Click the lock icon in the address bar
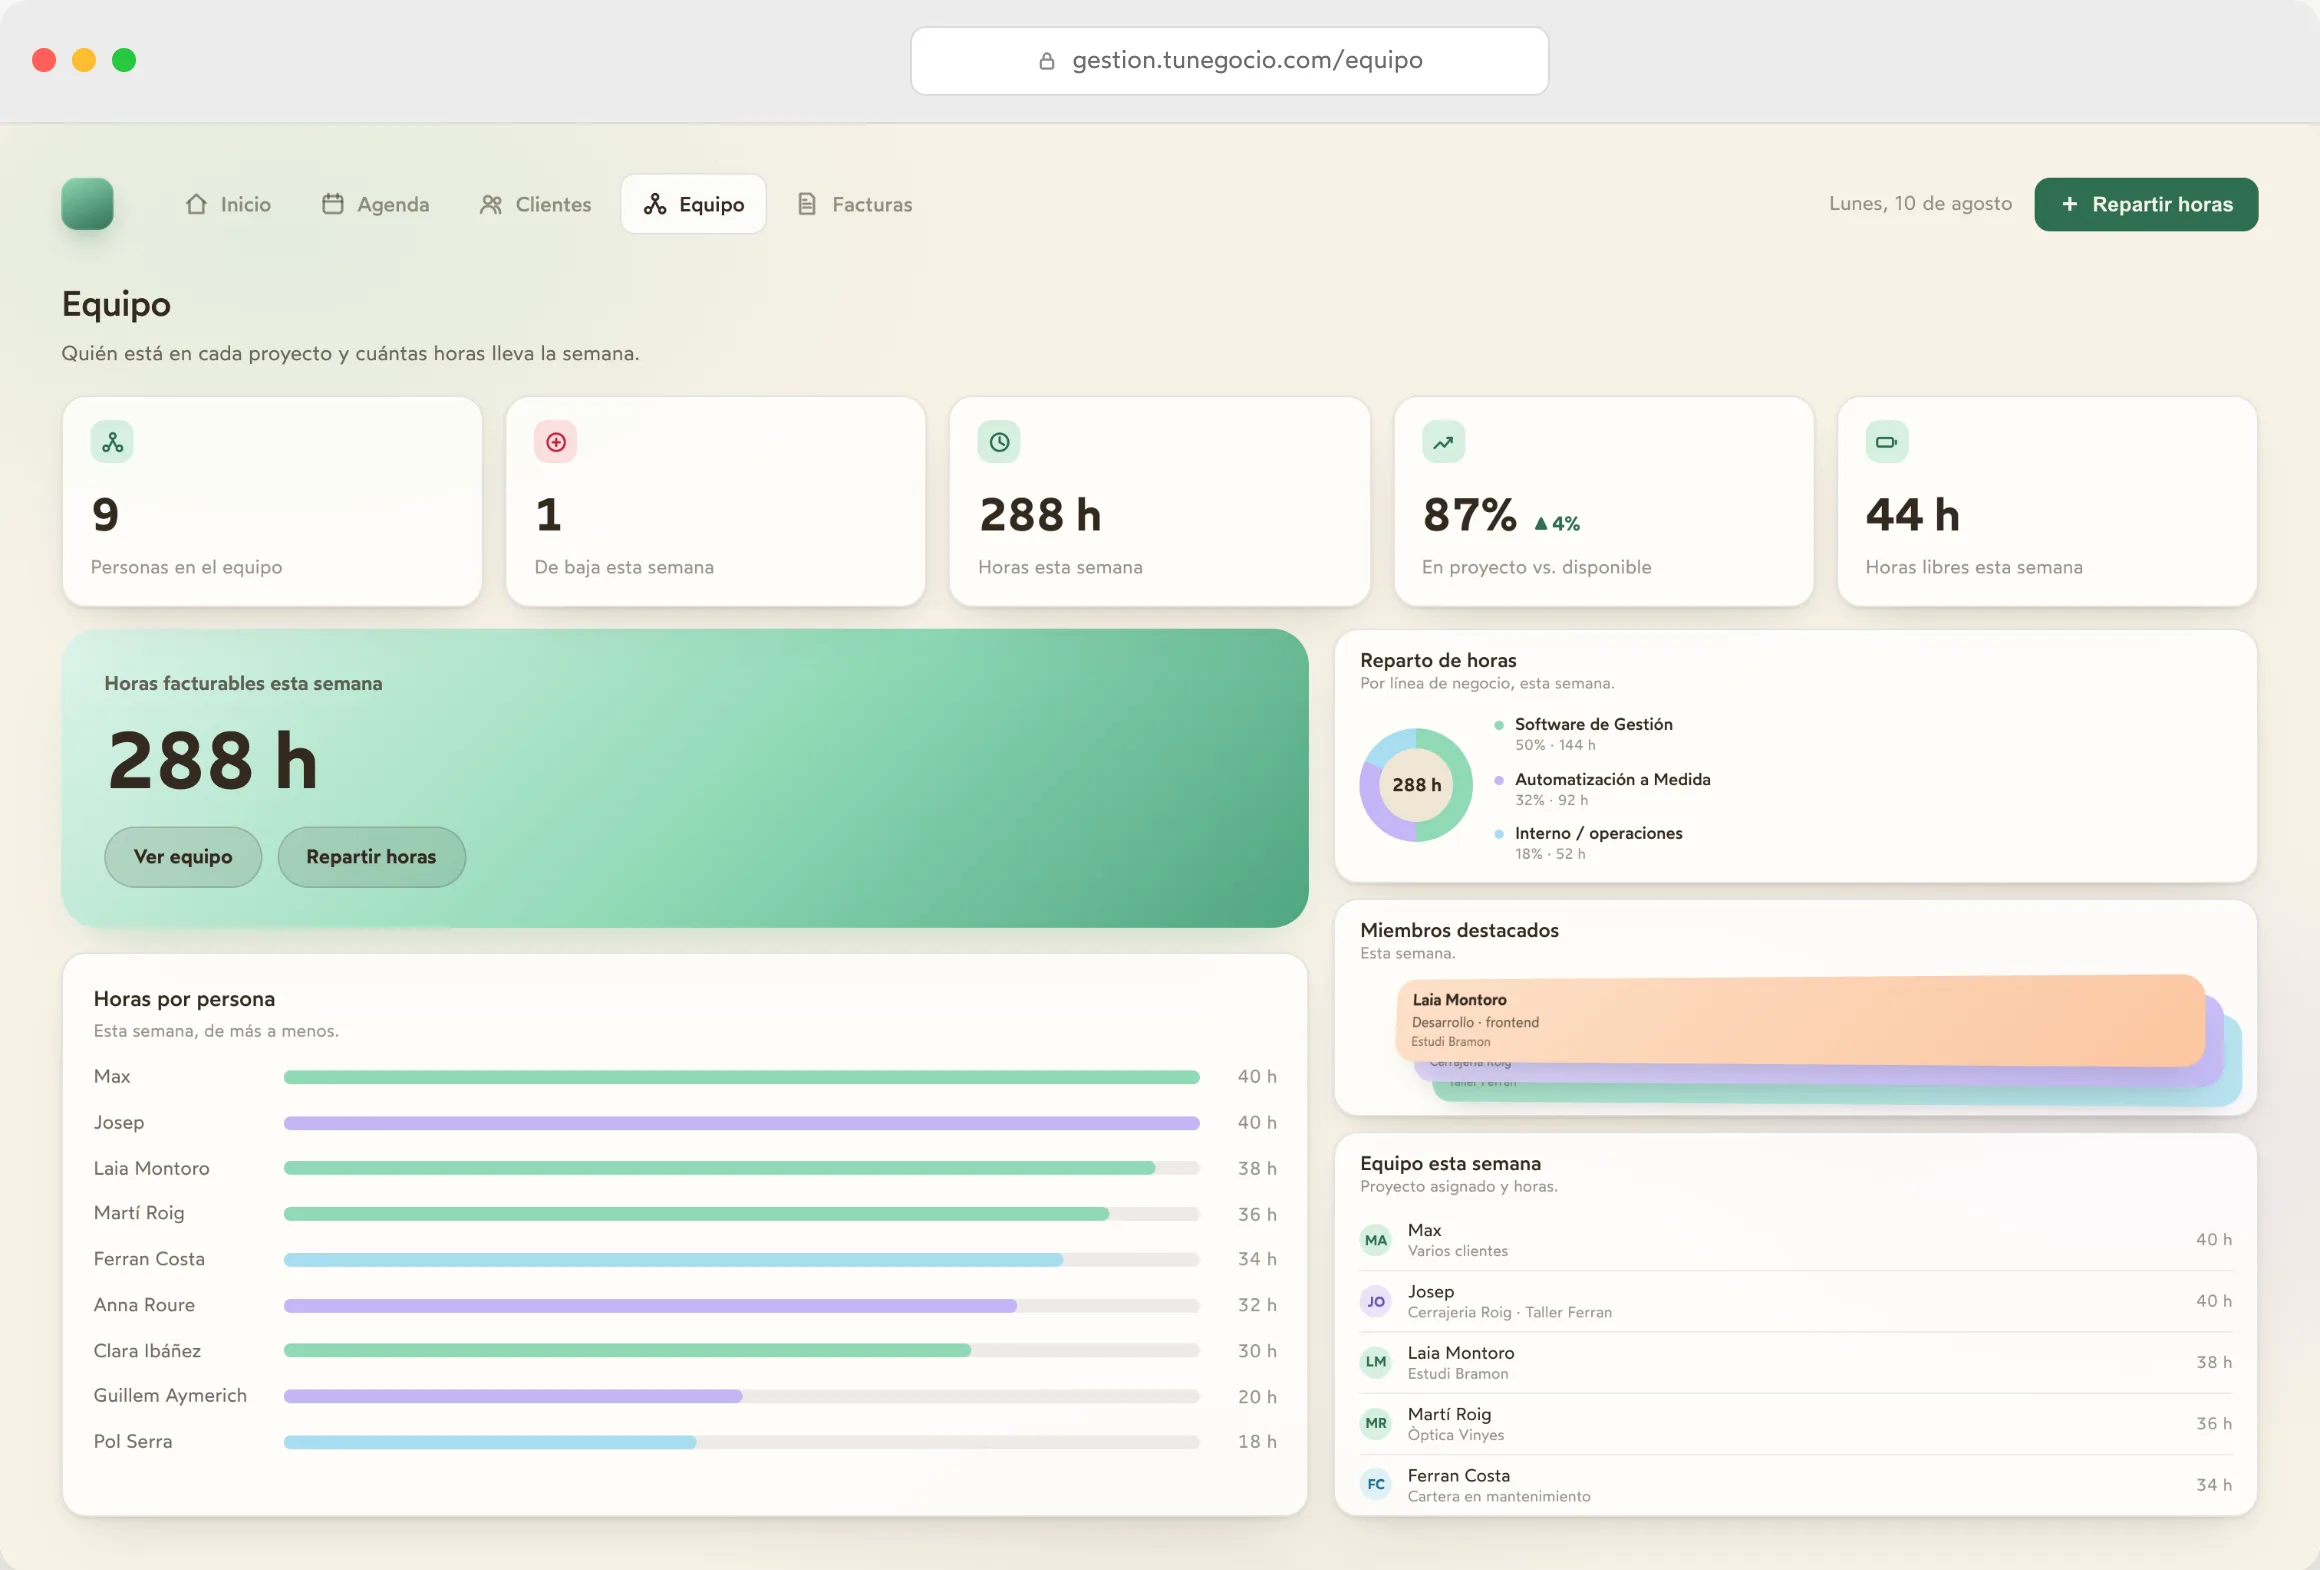Screen dimensions: 2320x1570 [1047, 61]
